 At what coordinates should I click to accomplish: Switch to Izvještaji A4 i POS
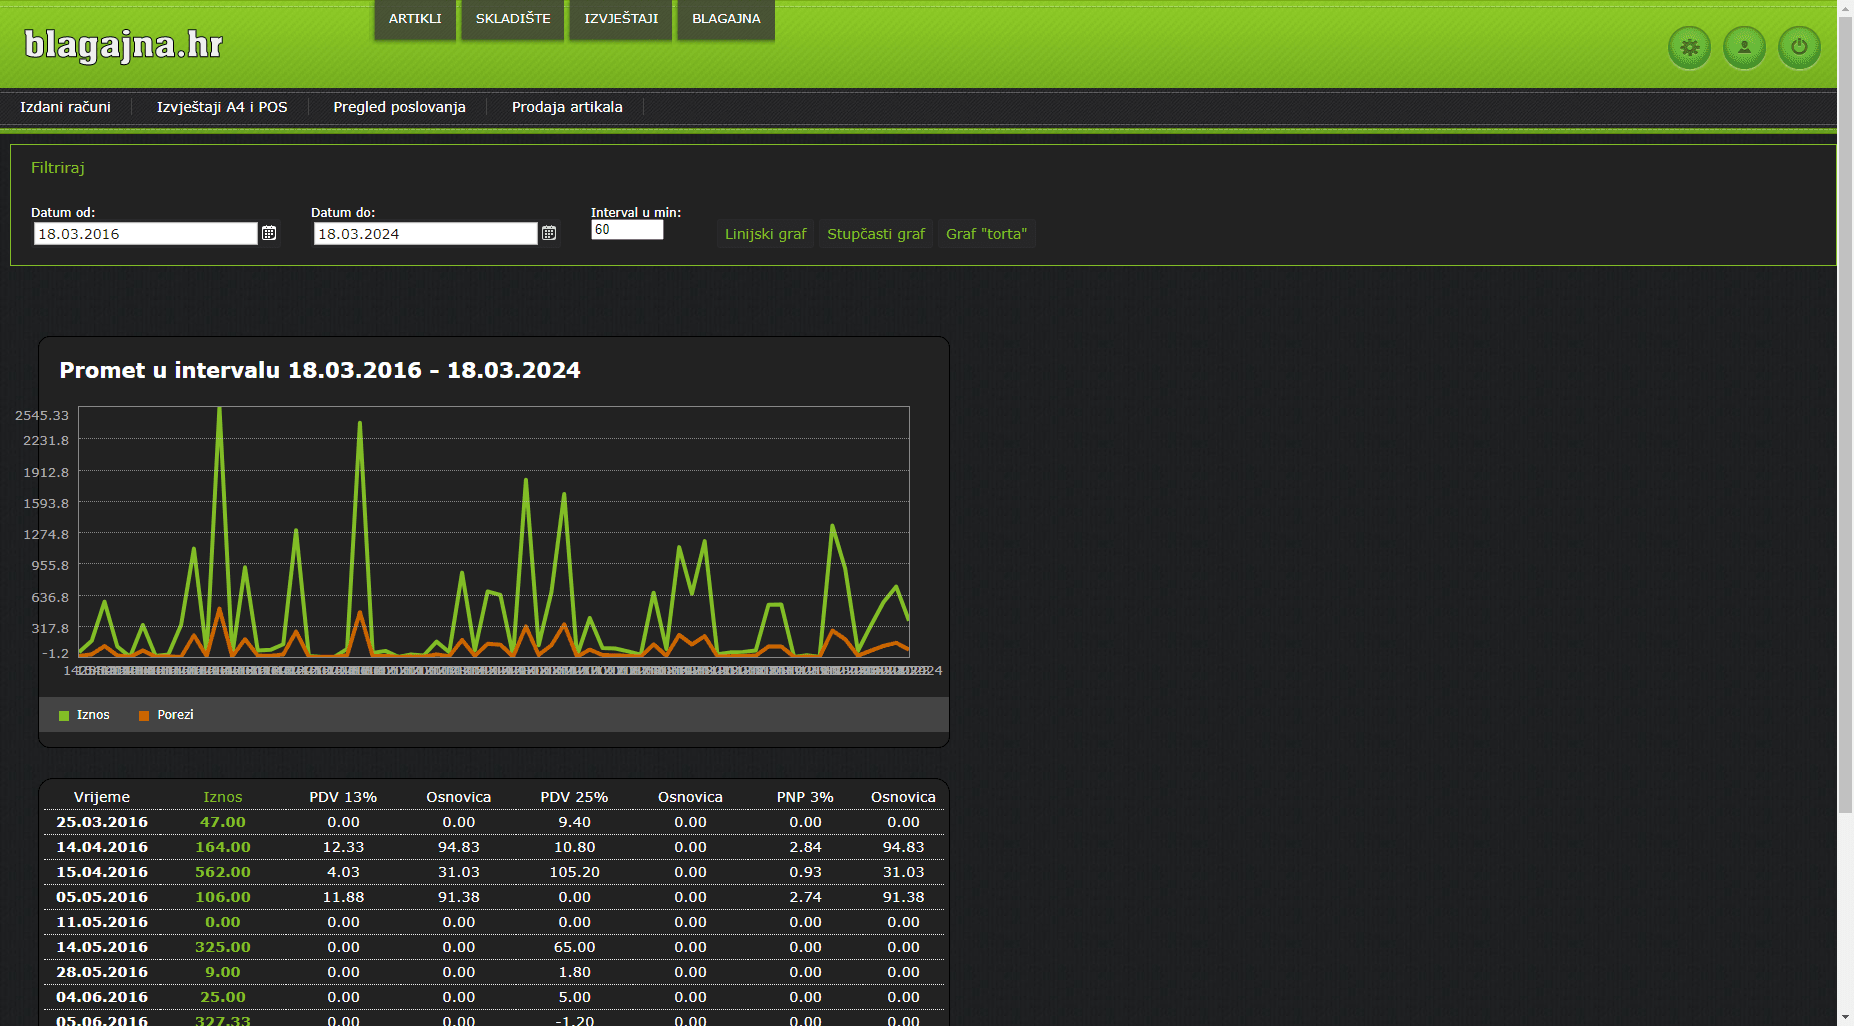pos(222,107)
